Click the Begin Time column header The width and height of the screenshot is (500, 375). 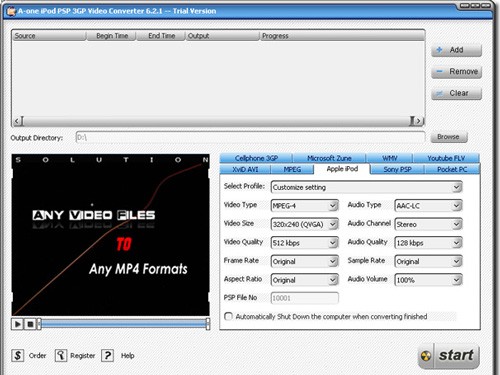112,36
